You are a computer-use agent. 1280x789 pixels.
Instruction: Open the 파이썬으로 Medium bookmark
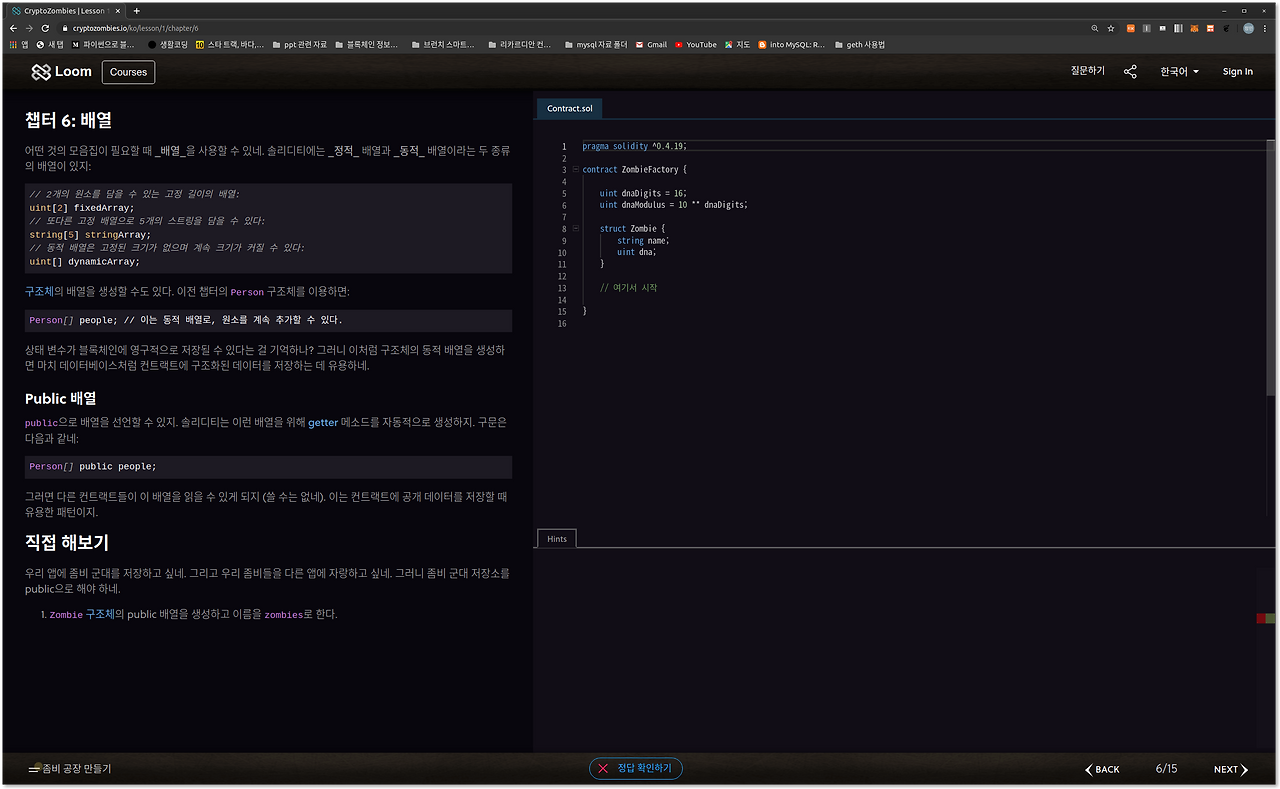[103, 45]
